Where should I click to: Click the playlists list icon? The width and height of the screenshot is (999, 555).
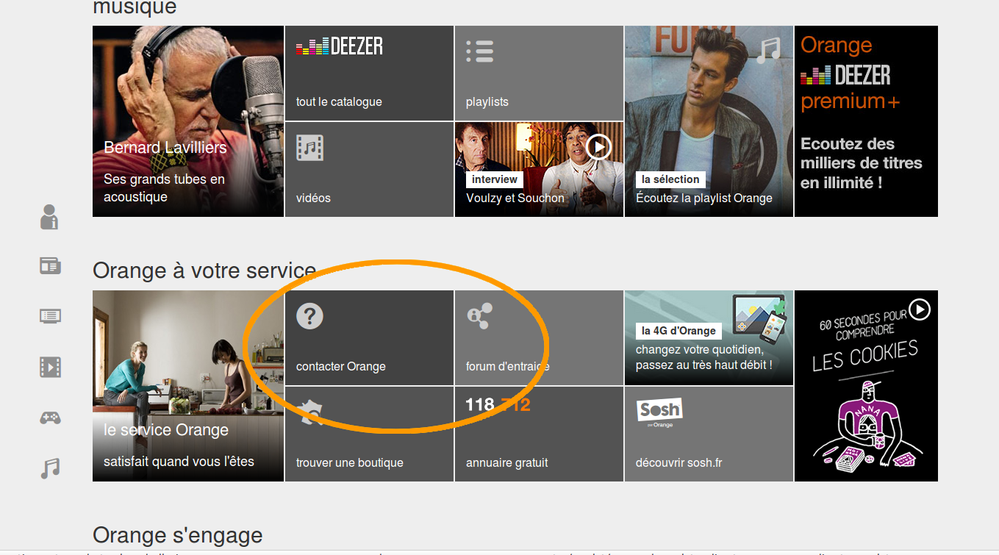click(x=480, y=51)
